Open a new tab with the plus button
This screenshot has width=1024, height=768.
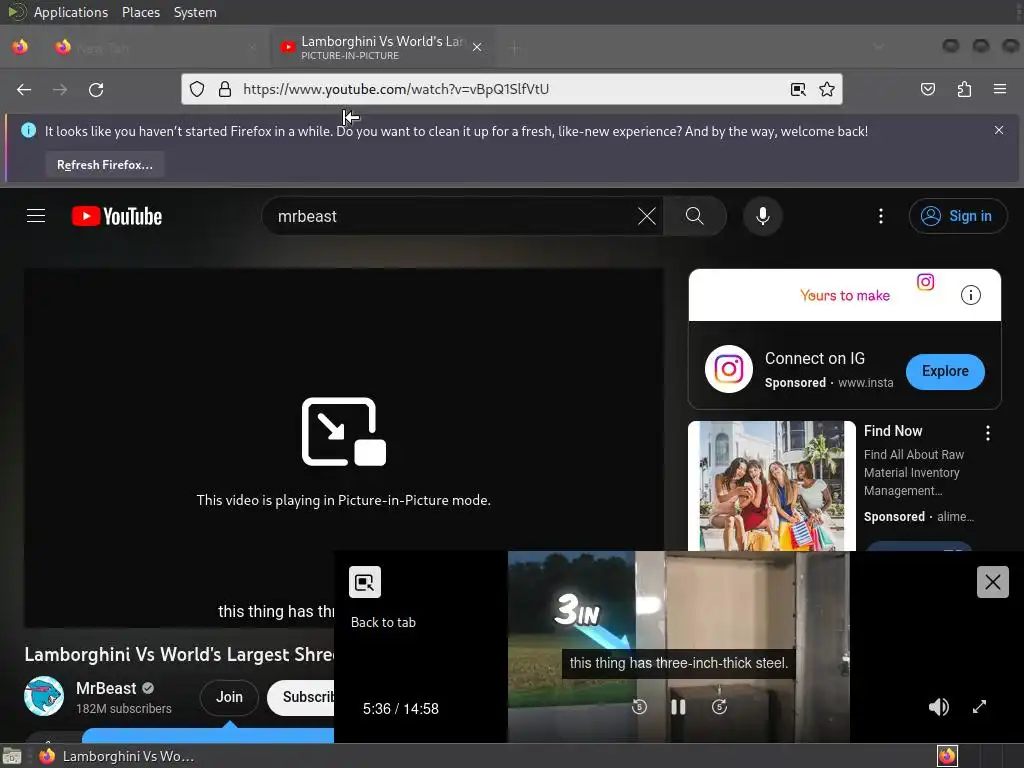click(x=515, y=47)
